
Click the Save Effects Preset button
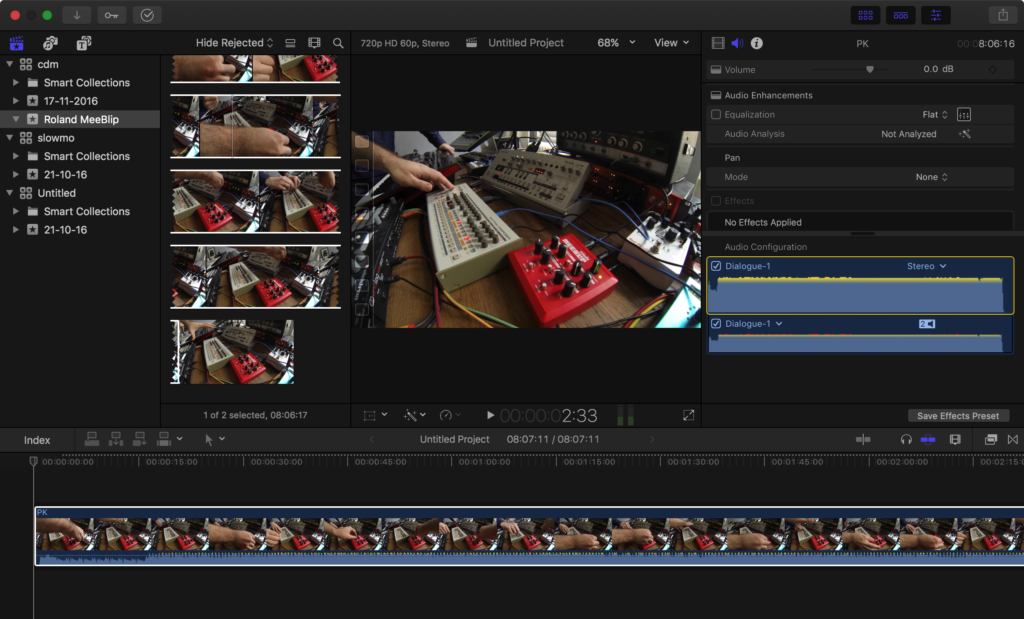[958, 416]
